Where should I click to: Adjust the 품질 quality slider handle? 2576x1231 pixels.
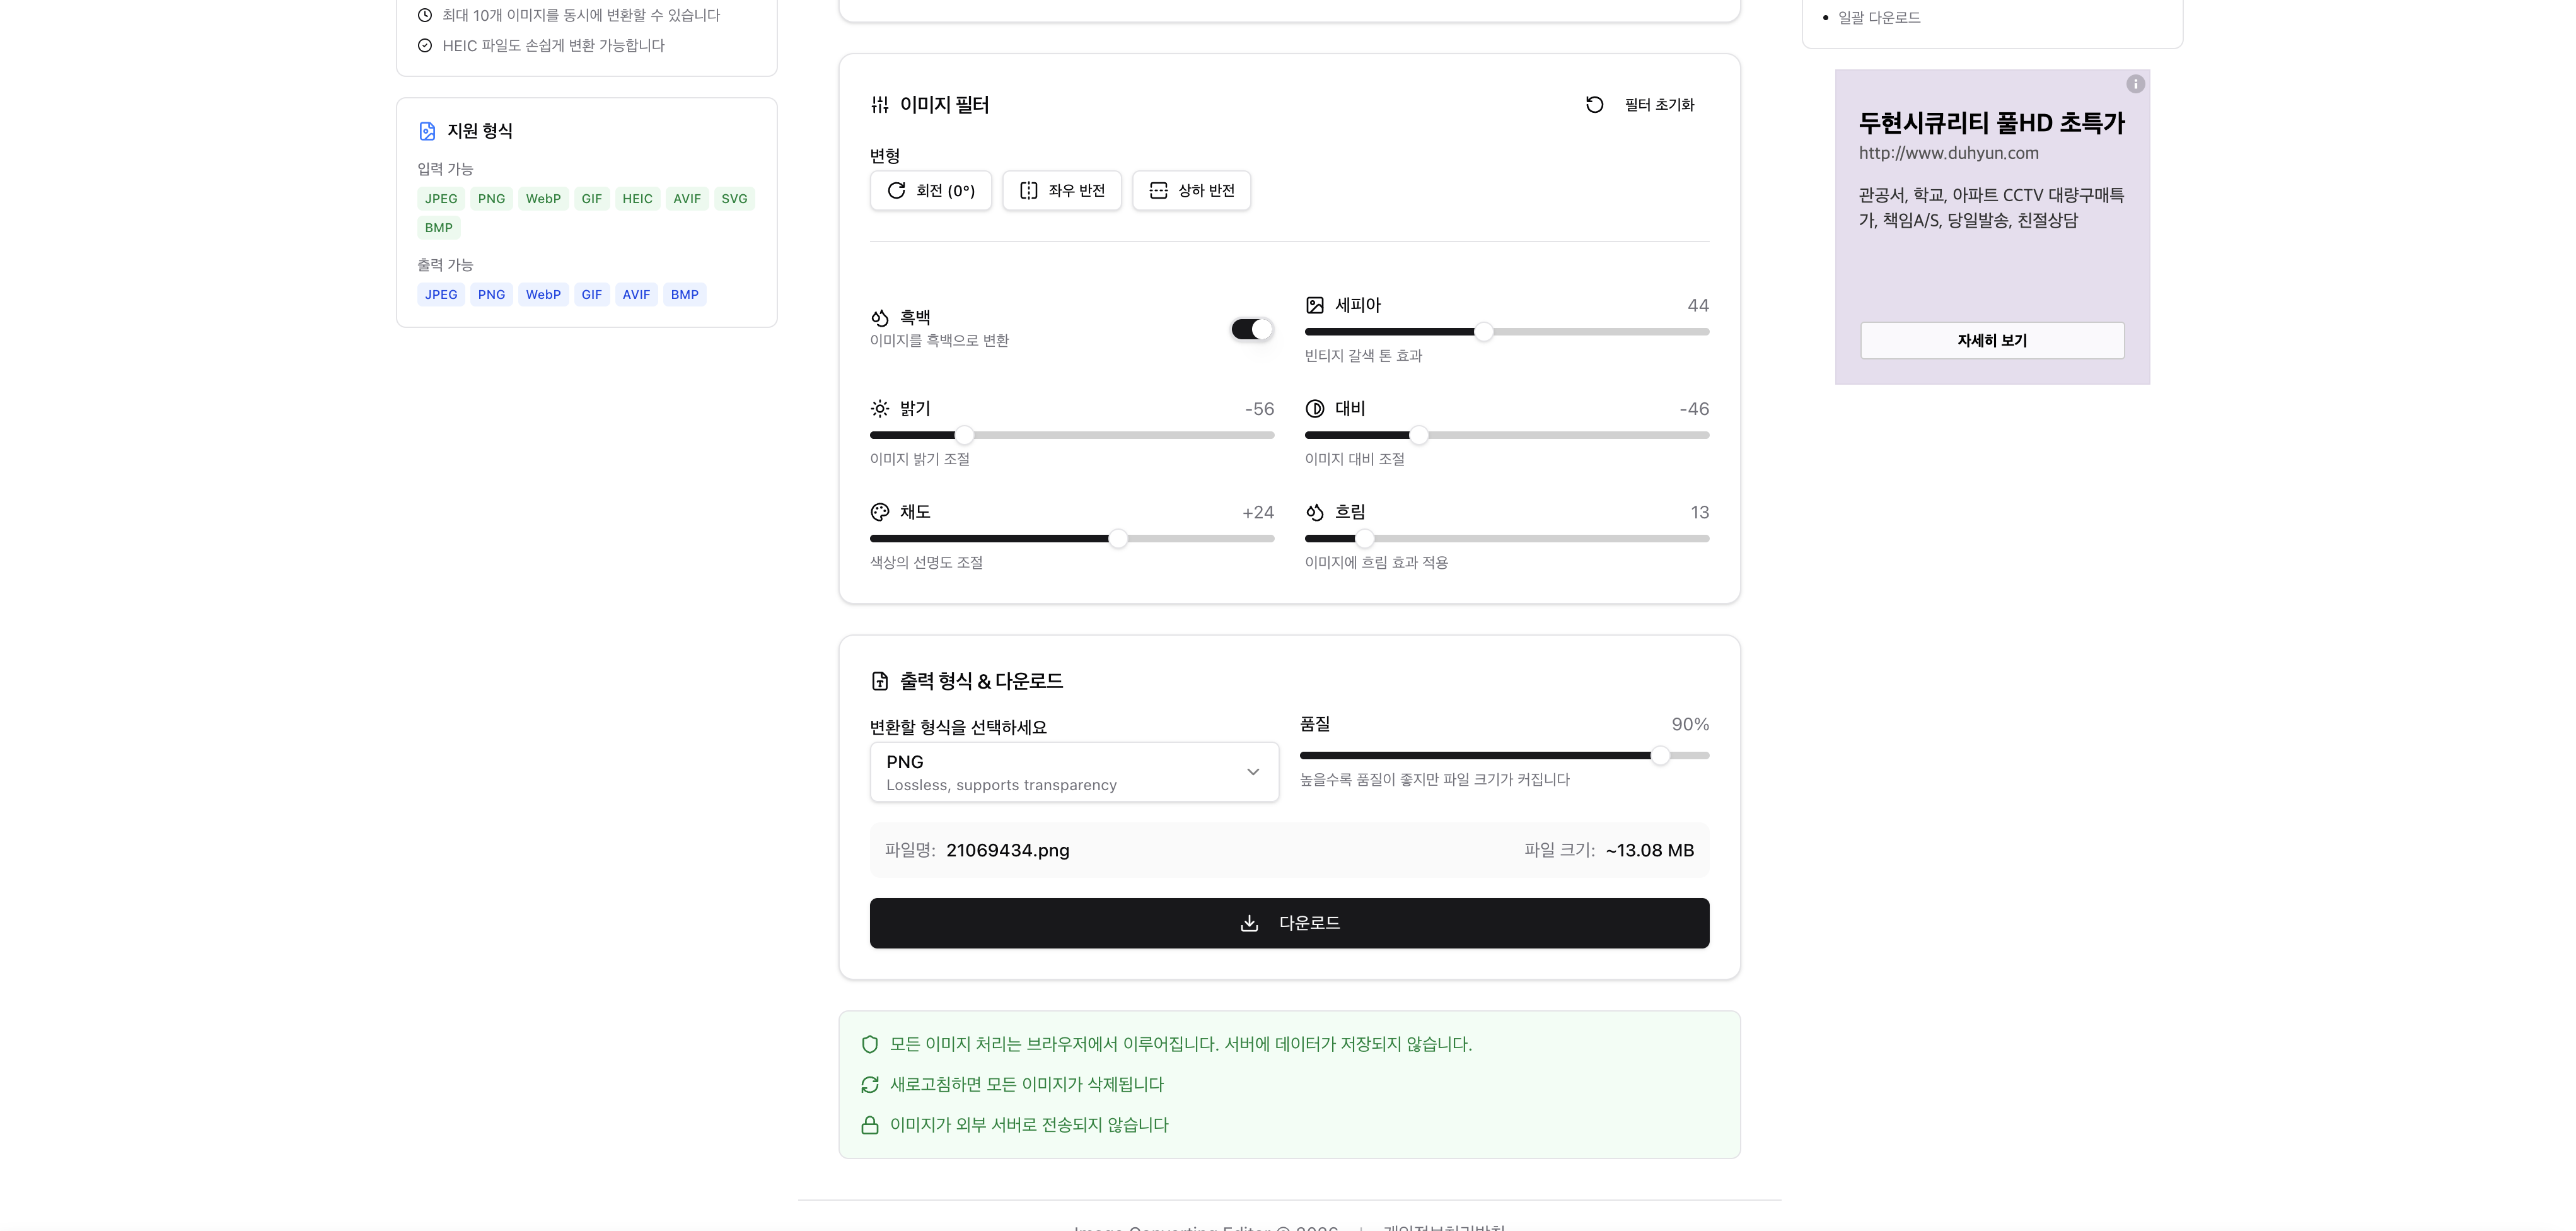pyautogui.click(x=1659, y=756)
